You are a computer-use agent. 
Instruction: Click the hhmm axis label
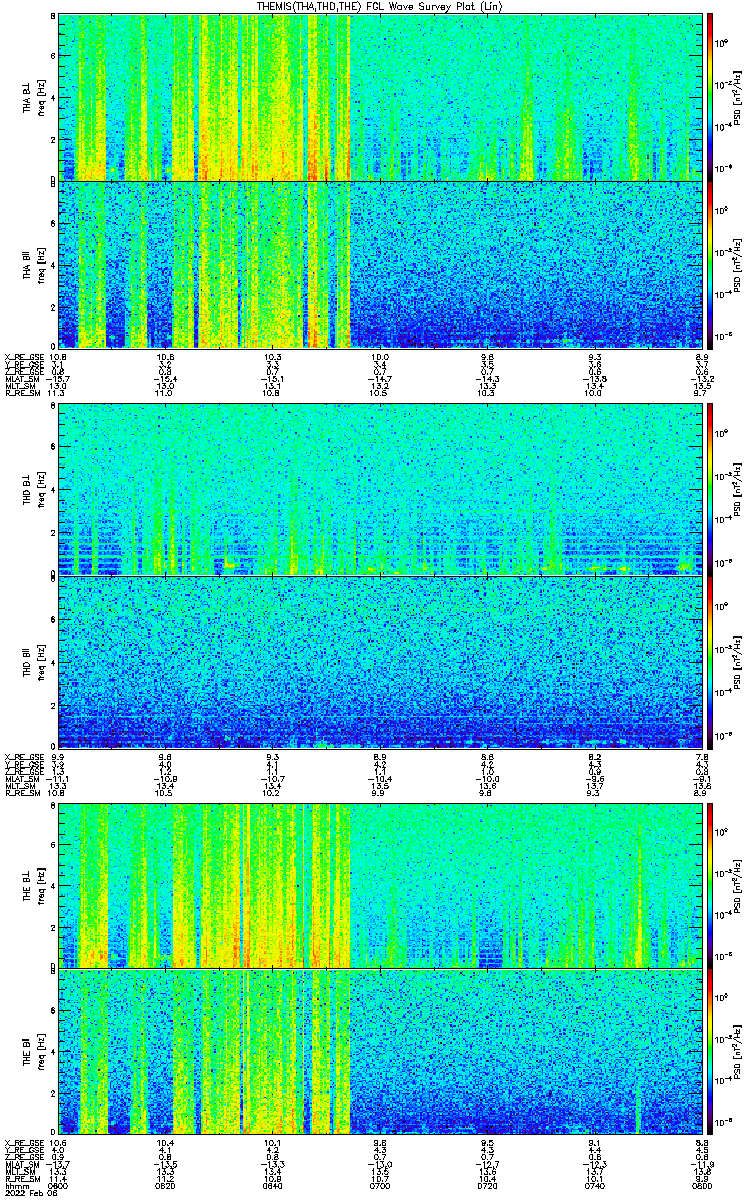15,1185
